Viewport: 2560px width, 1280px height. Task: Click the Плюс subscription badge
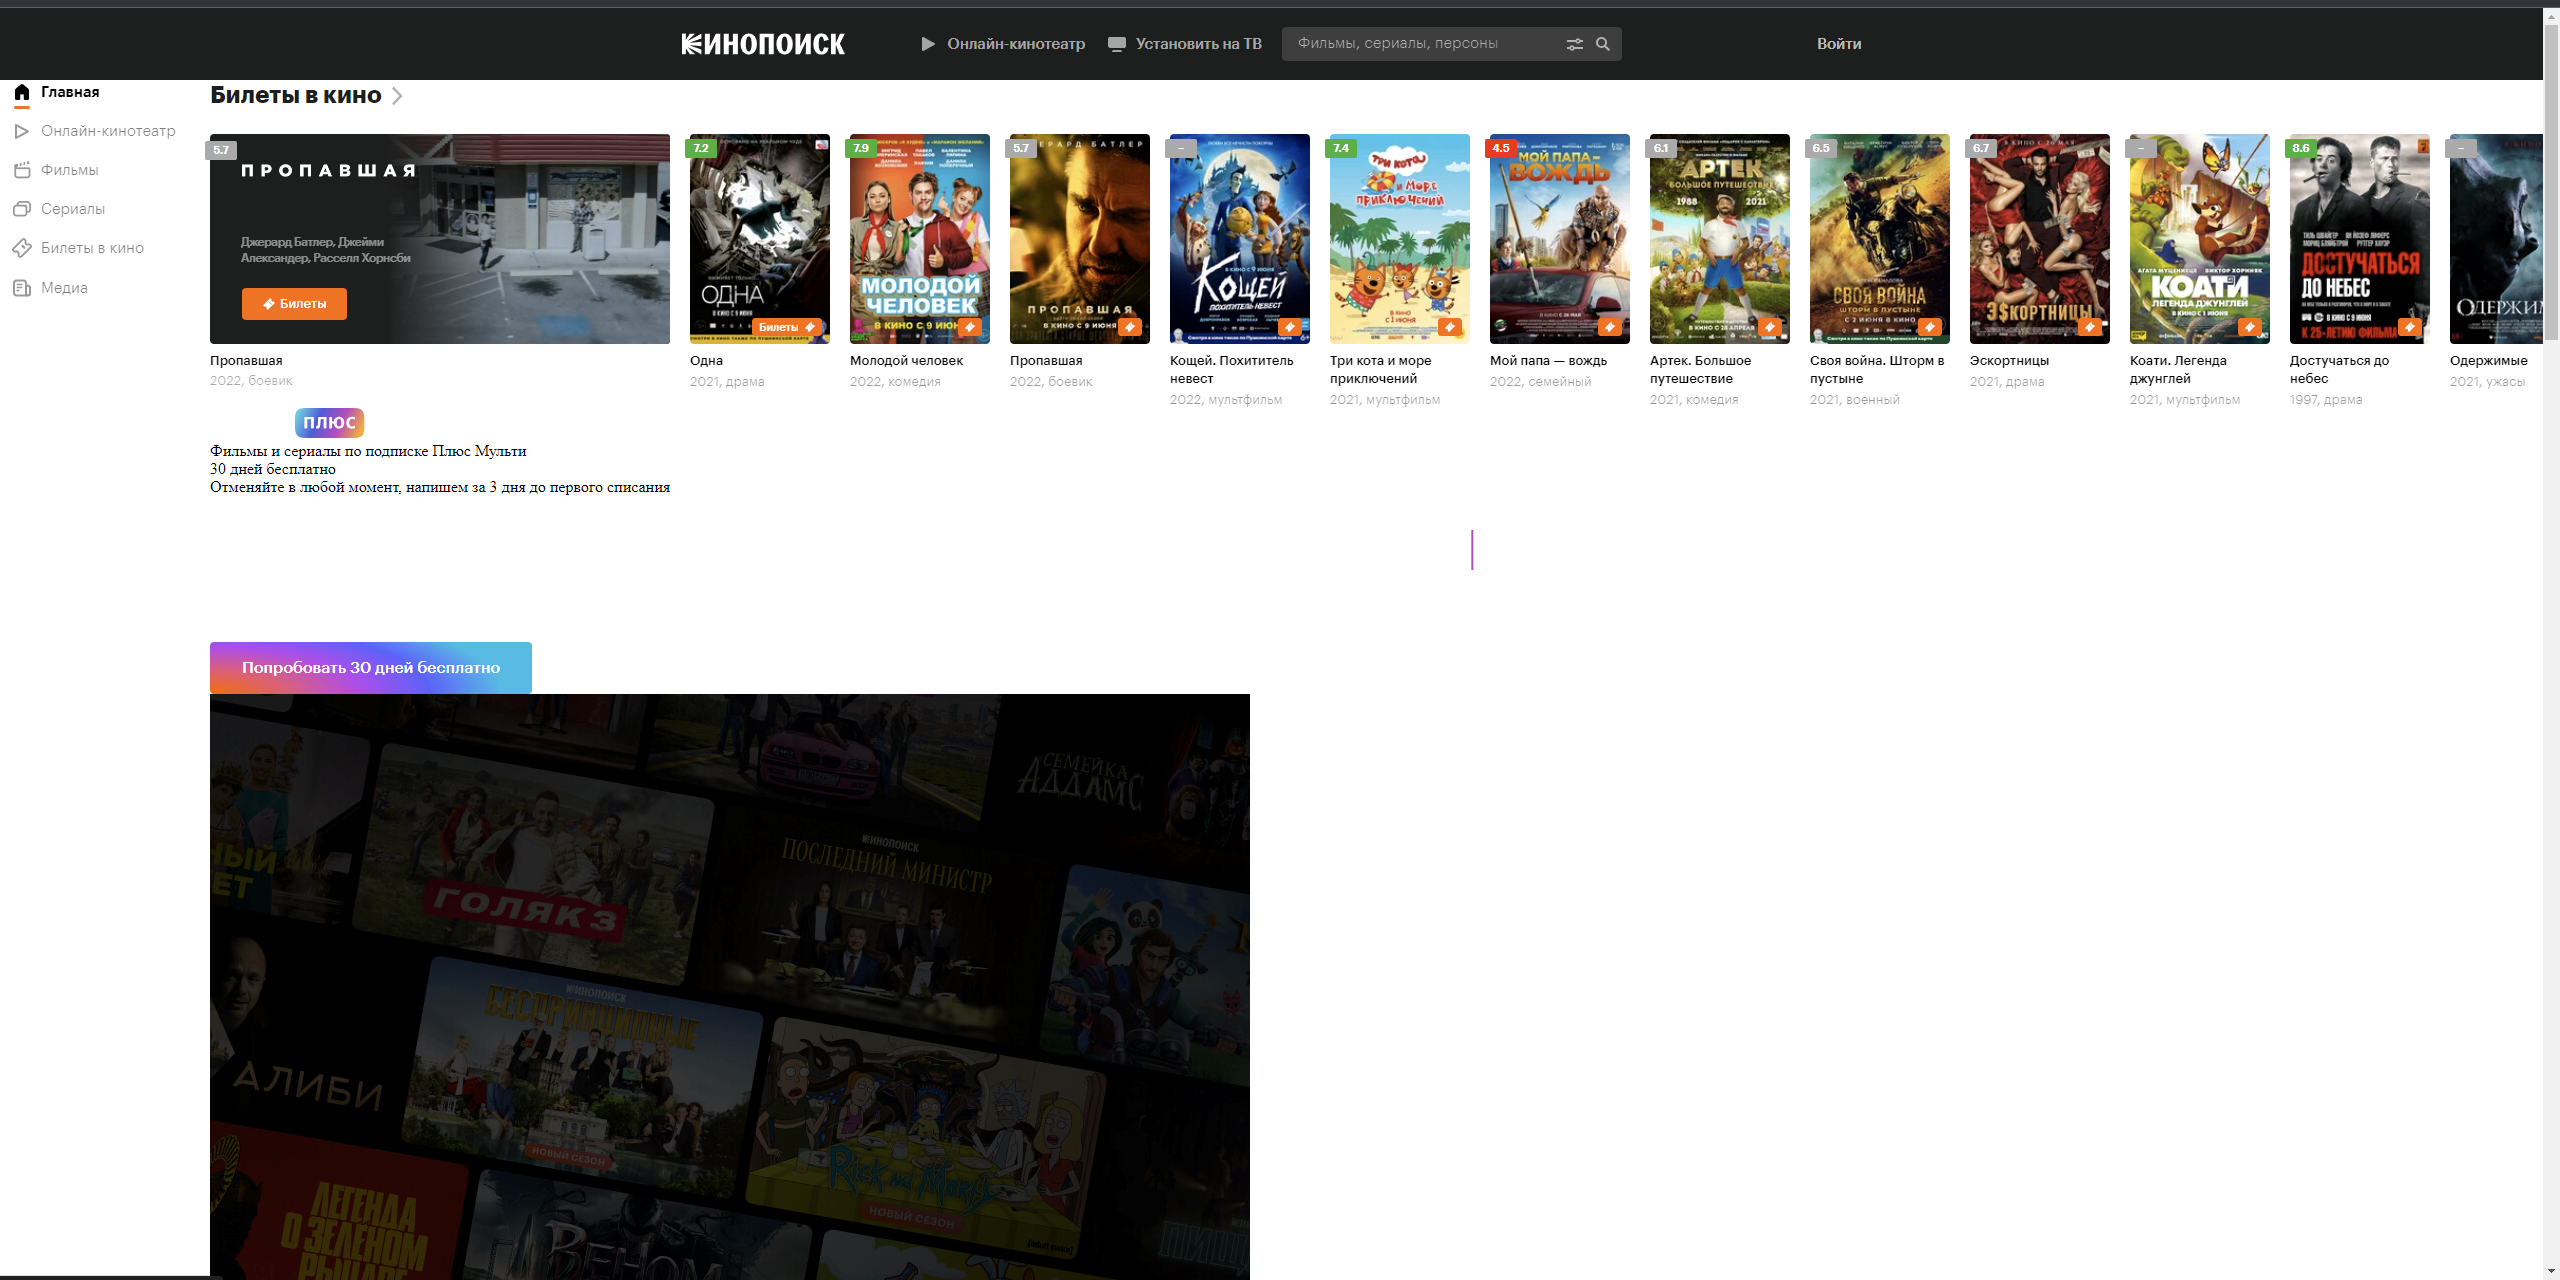point(329,423)
